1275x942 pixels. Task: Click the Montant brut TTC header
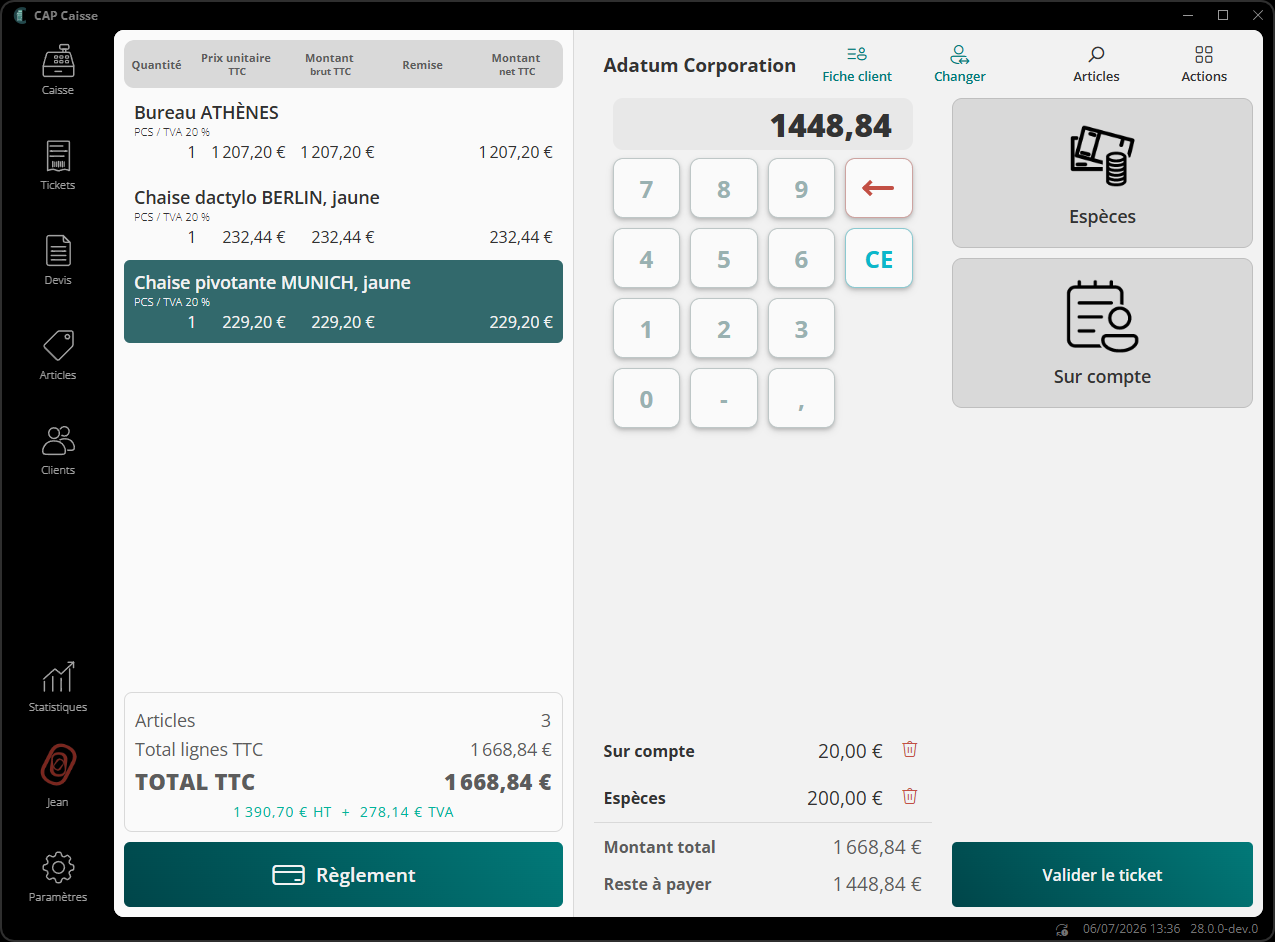(330, 64)
